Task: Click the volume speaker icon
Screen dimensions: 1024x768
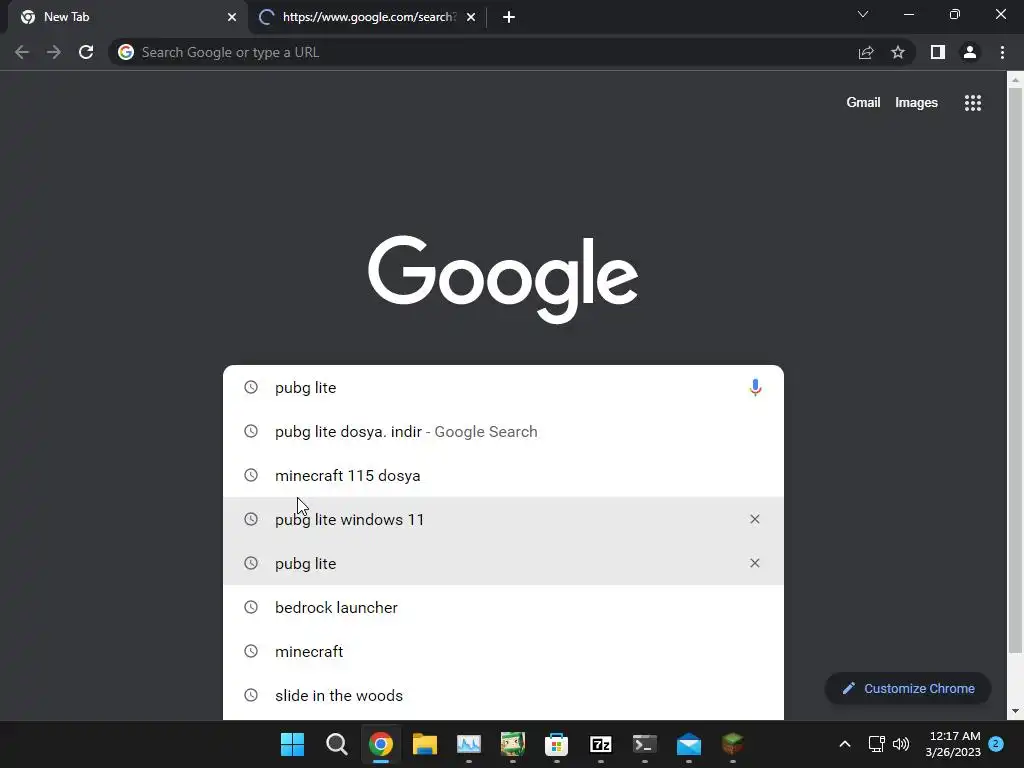Action: point(901,744)
